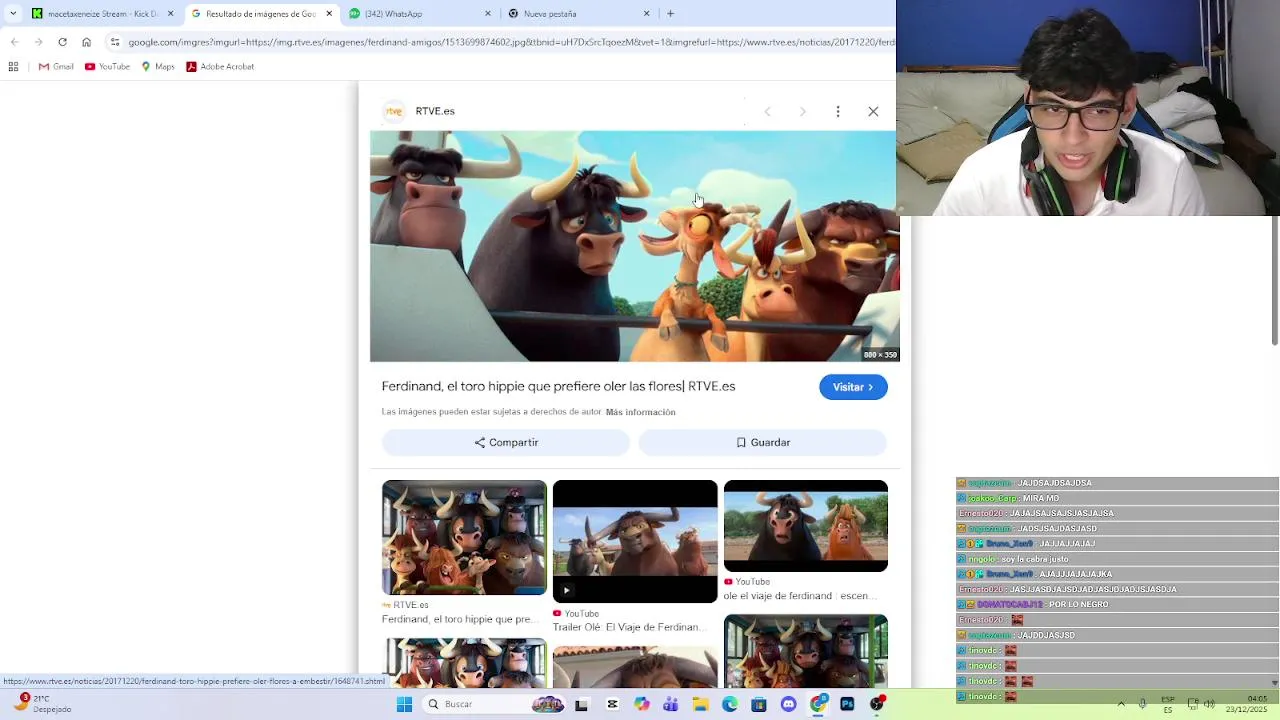Viewport: 1280px width, 720px height.
Task: Switch to the Kick Stream browser tab
Action: [x=102, y=14]
